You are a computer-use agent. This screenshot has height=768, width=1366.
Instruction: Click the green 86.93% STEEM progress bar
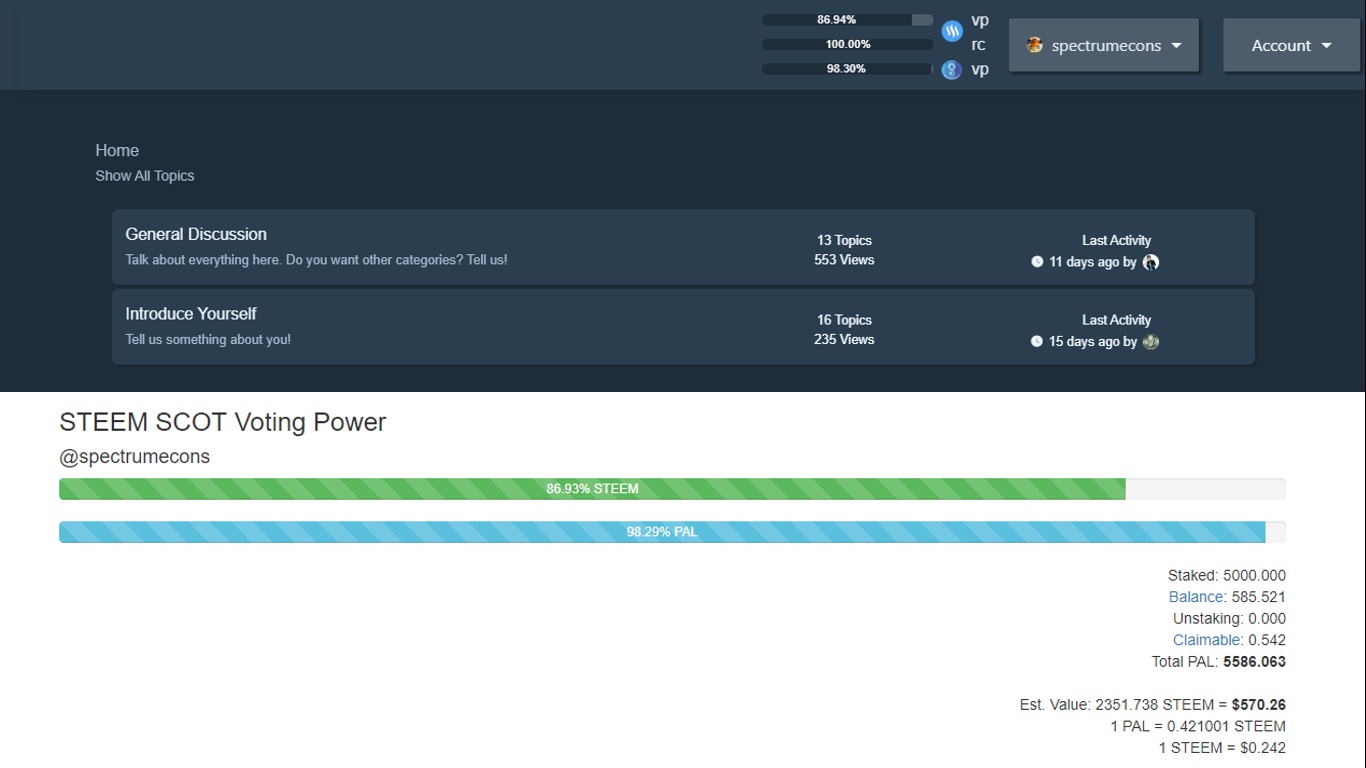592,489
